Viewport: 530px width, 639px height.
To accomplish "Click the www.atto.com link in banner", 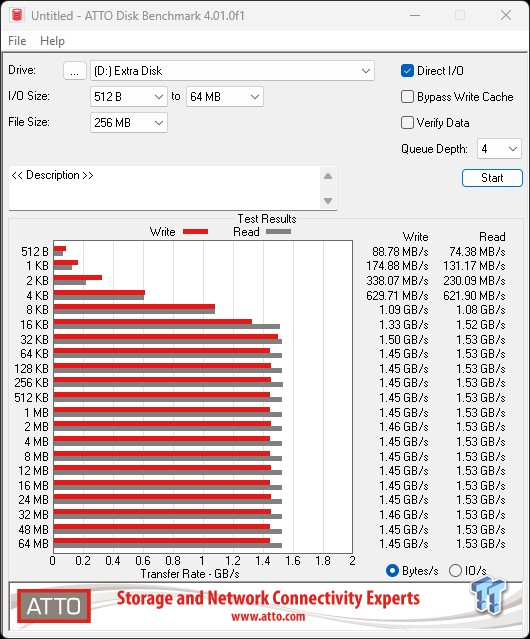I will 268,616.
